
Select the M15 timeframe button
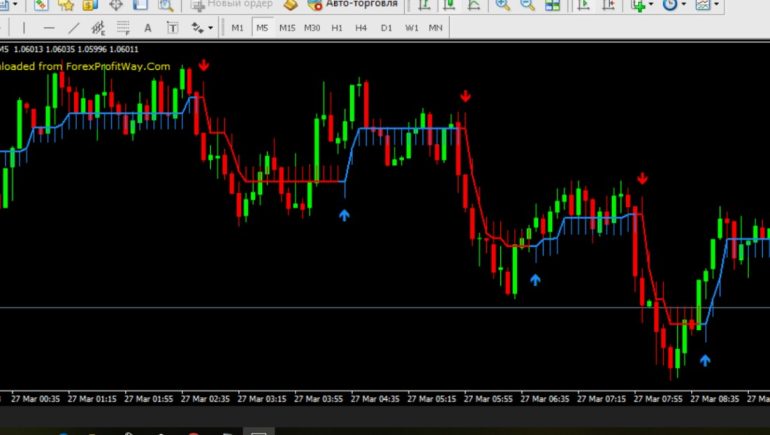[287, 28]
